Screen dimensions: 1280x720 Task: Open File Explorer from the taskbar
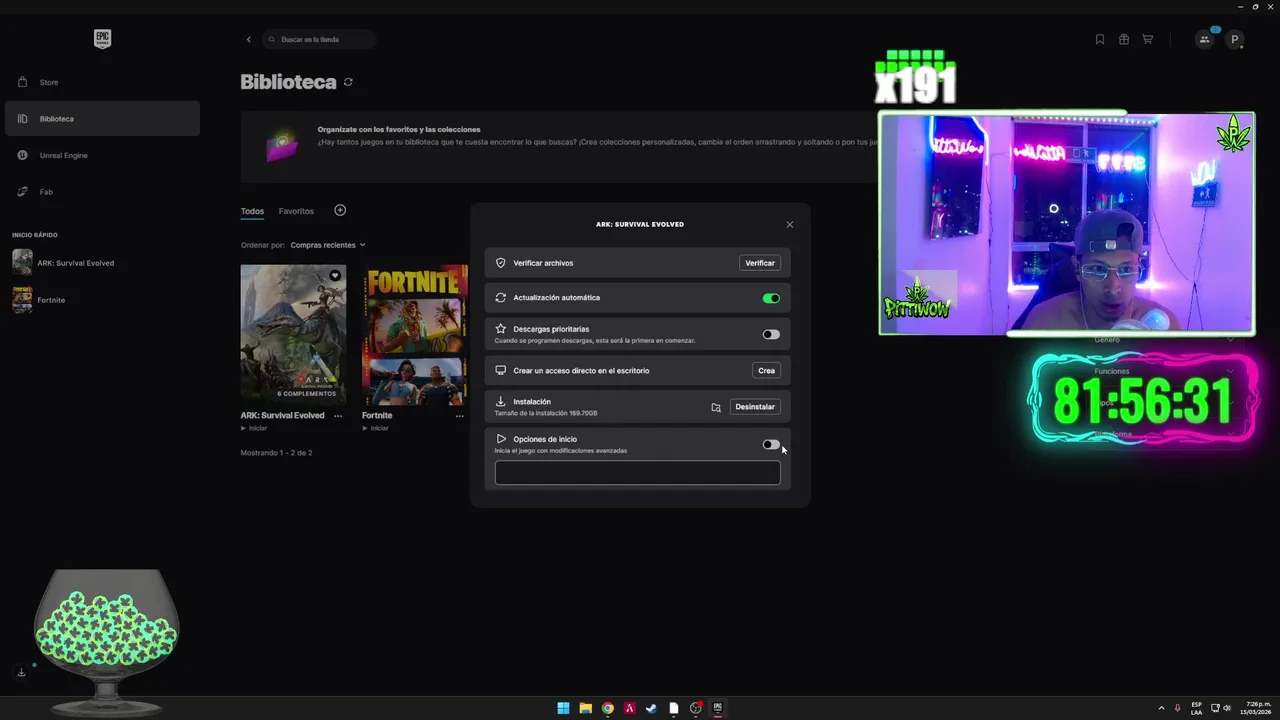coord(585,708)
